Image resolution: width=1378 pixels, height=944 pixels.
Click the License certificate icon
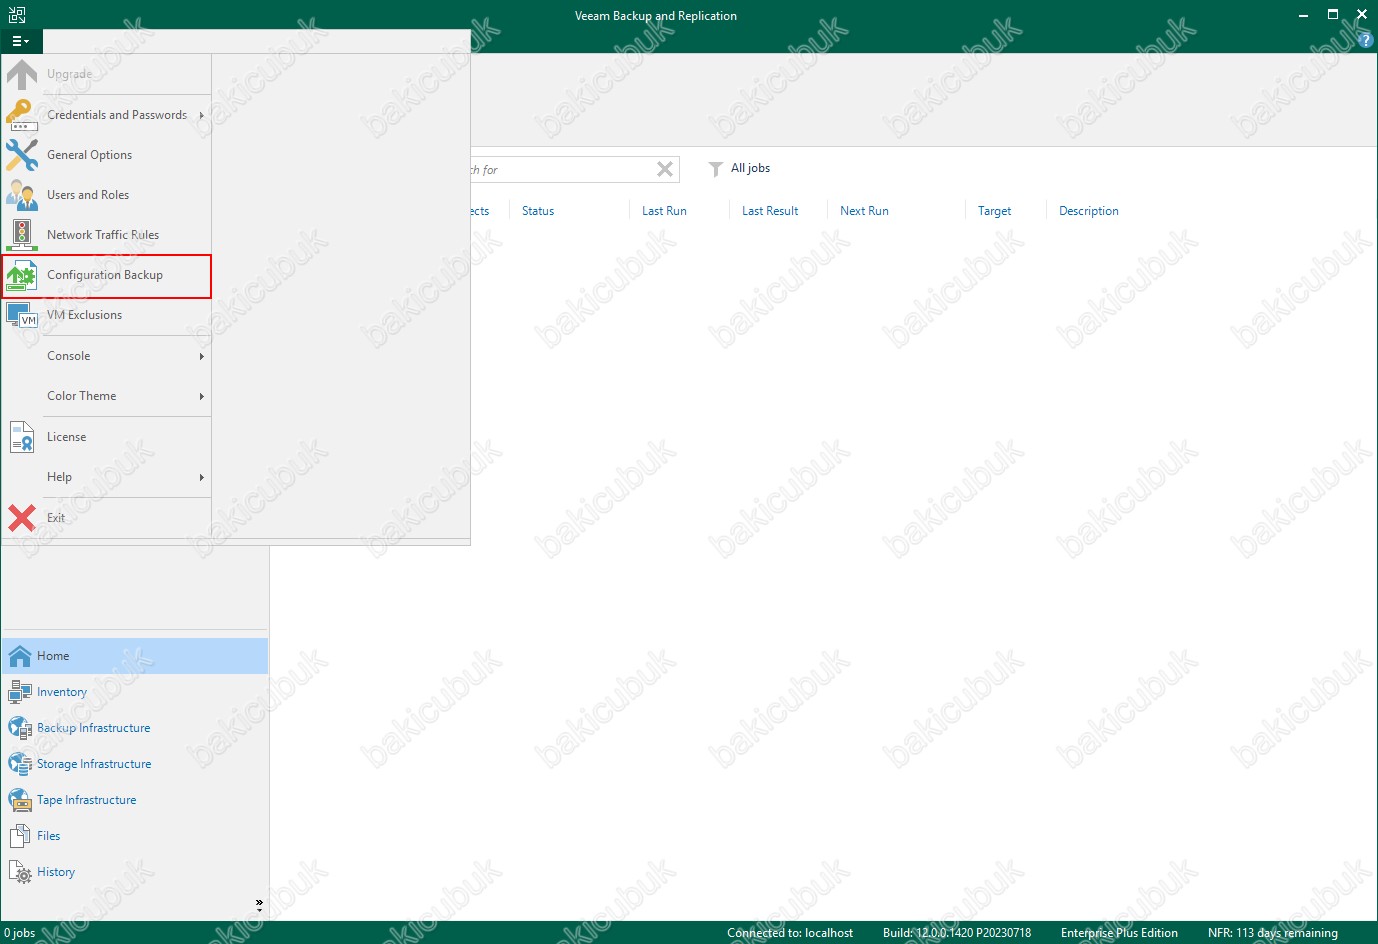coord(22,437)
